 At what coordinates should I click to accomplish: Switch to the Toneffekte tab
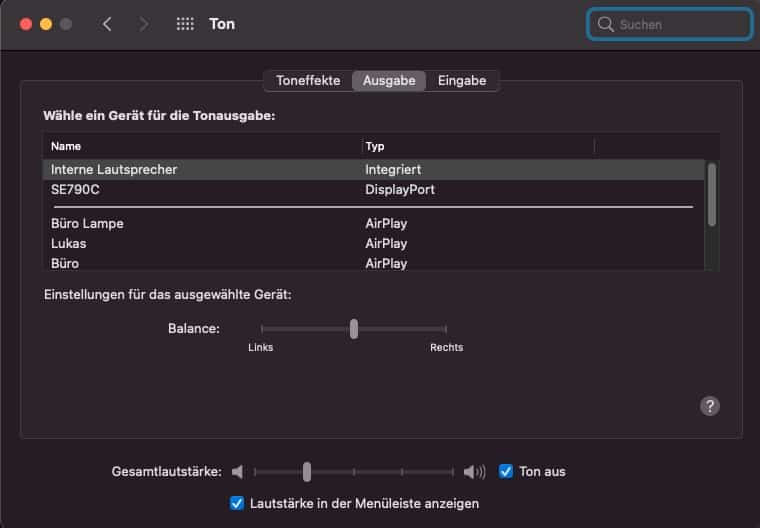pyautogui.click(x=308, y=80)
